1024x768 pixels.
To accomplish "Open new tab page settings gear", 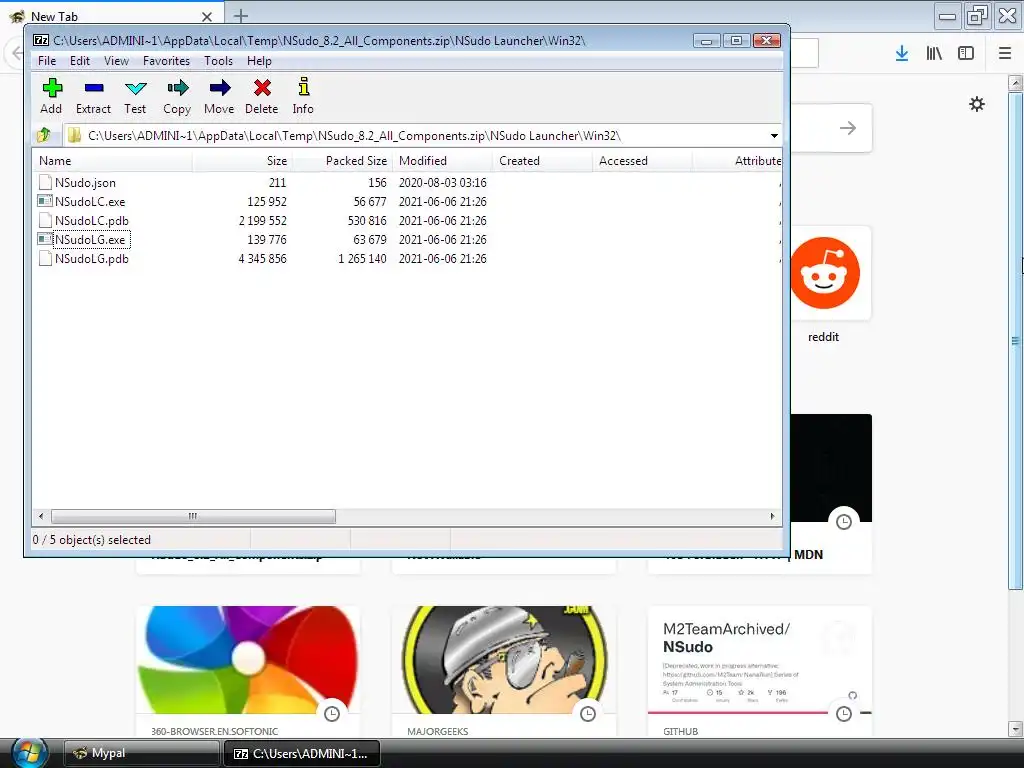I will [977, 104].
